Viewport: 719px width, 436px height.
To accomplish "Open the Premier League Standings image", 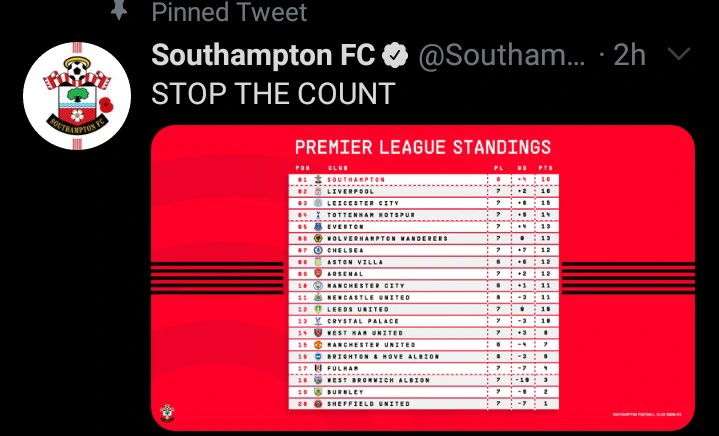I will pos(423,278).
